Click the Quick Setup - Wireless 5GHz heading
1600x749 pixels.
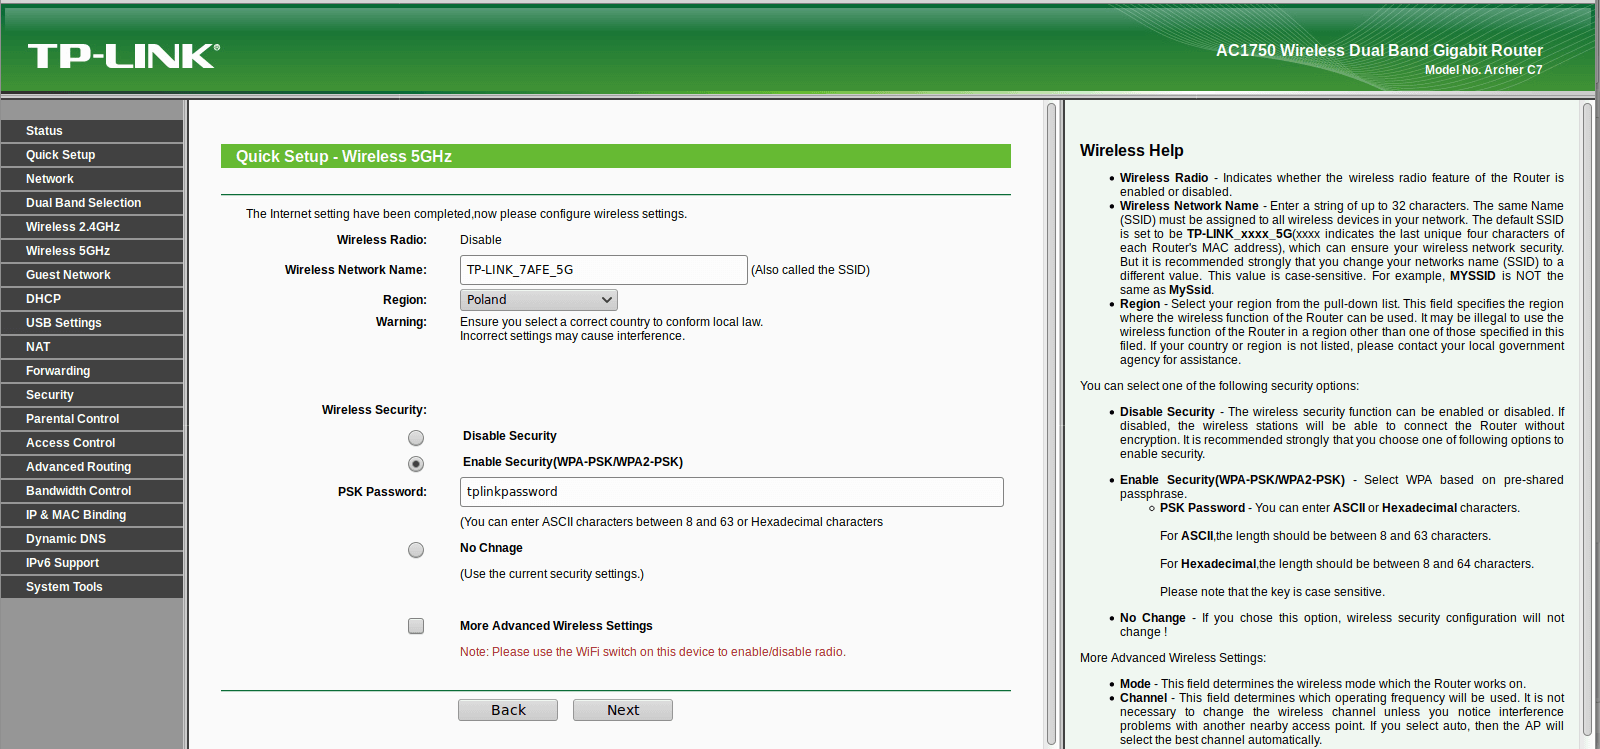click(x=344, y=156)
